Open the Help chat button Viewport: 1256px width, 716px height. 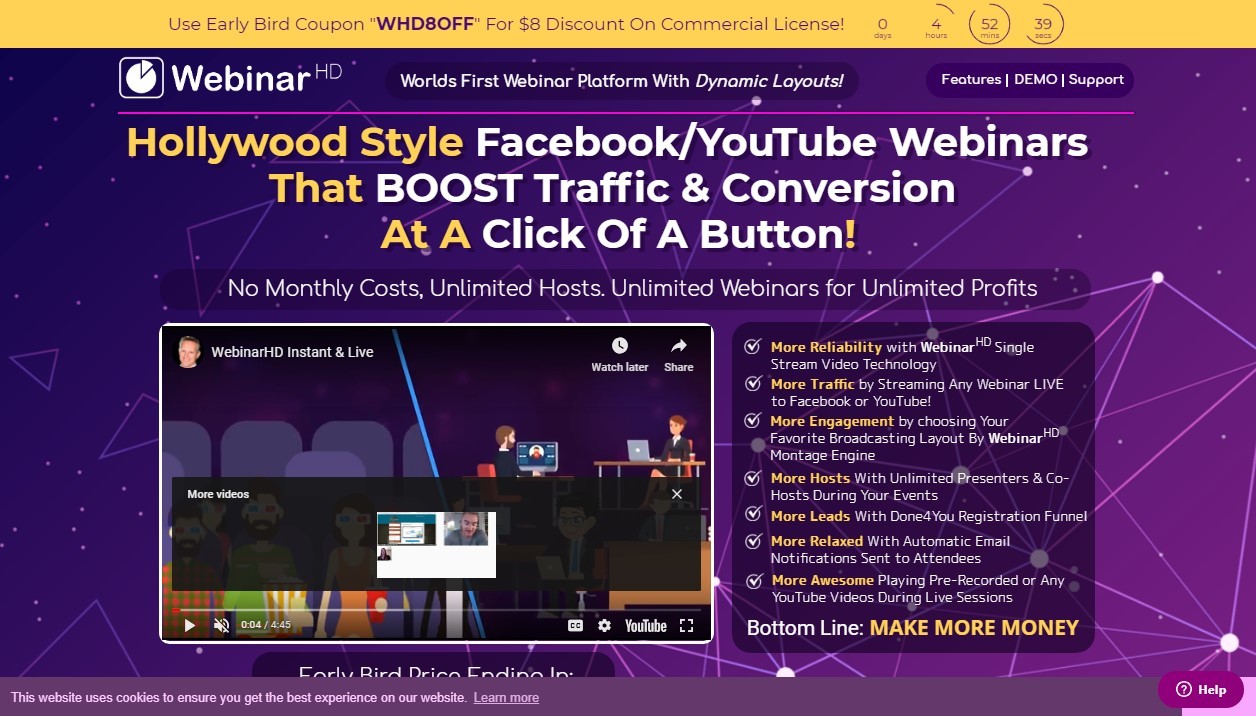pos(1201,689)
